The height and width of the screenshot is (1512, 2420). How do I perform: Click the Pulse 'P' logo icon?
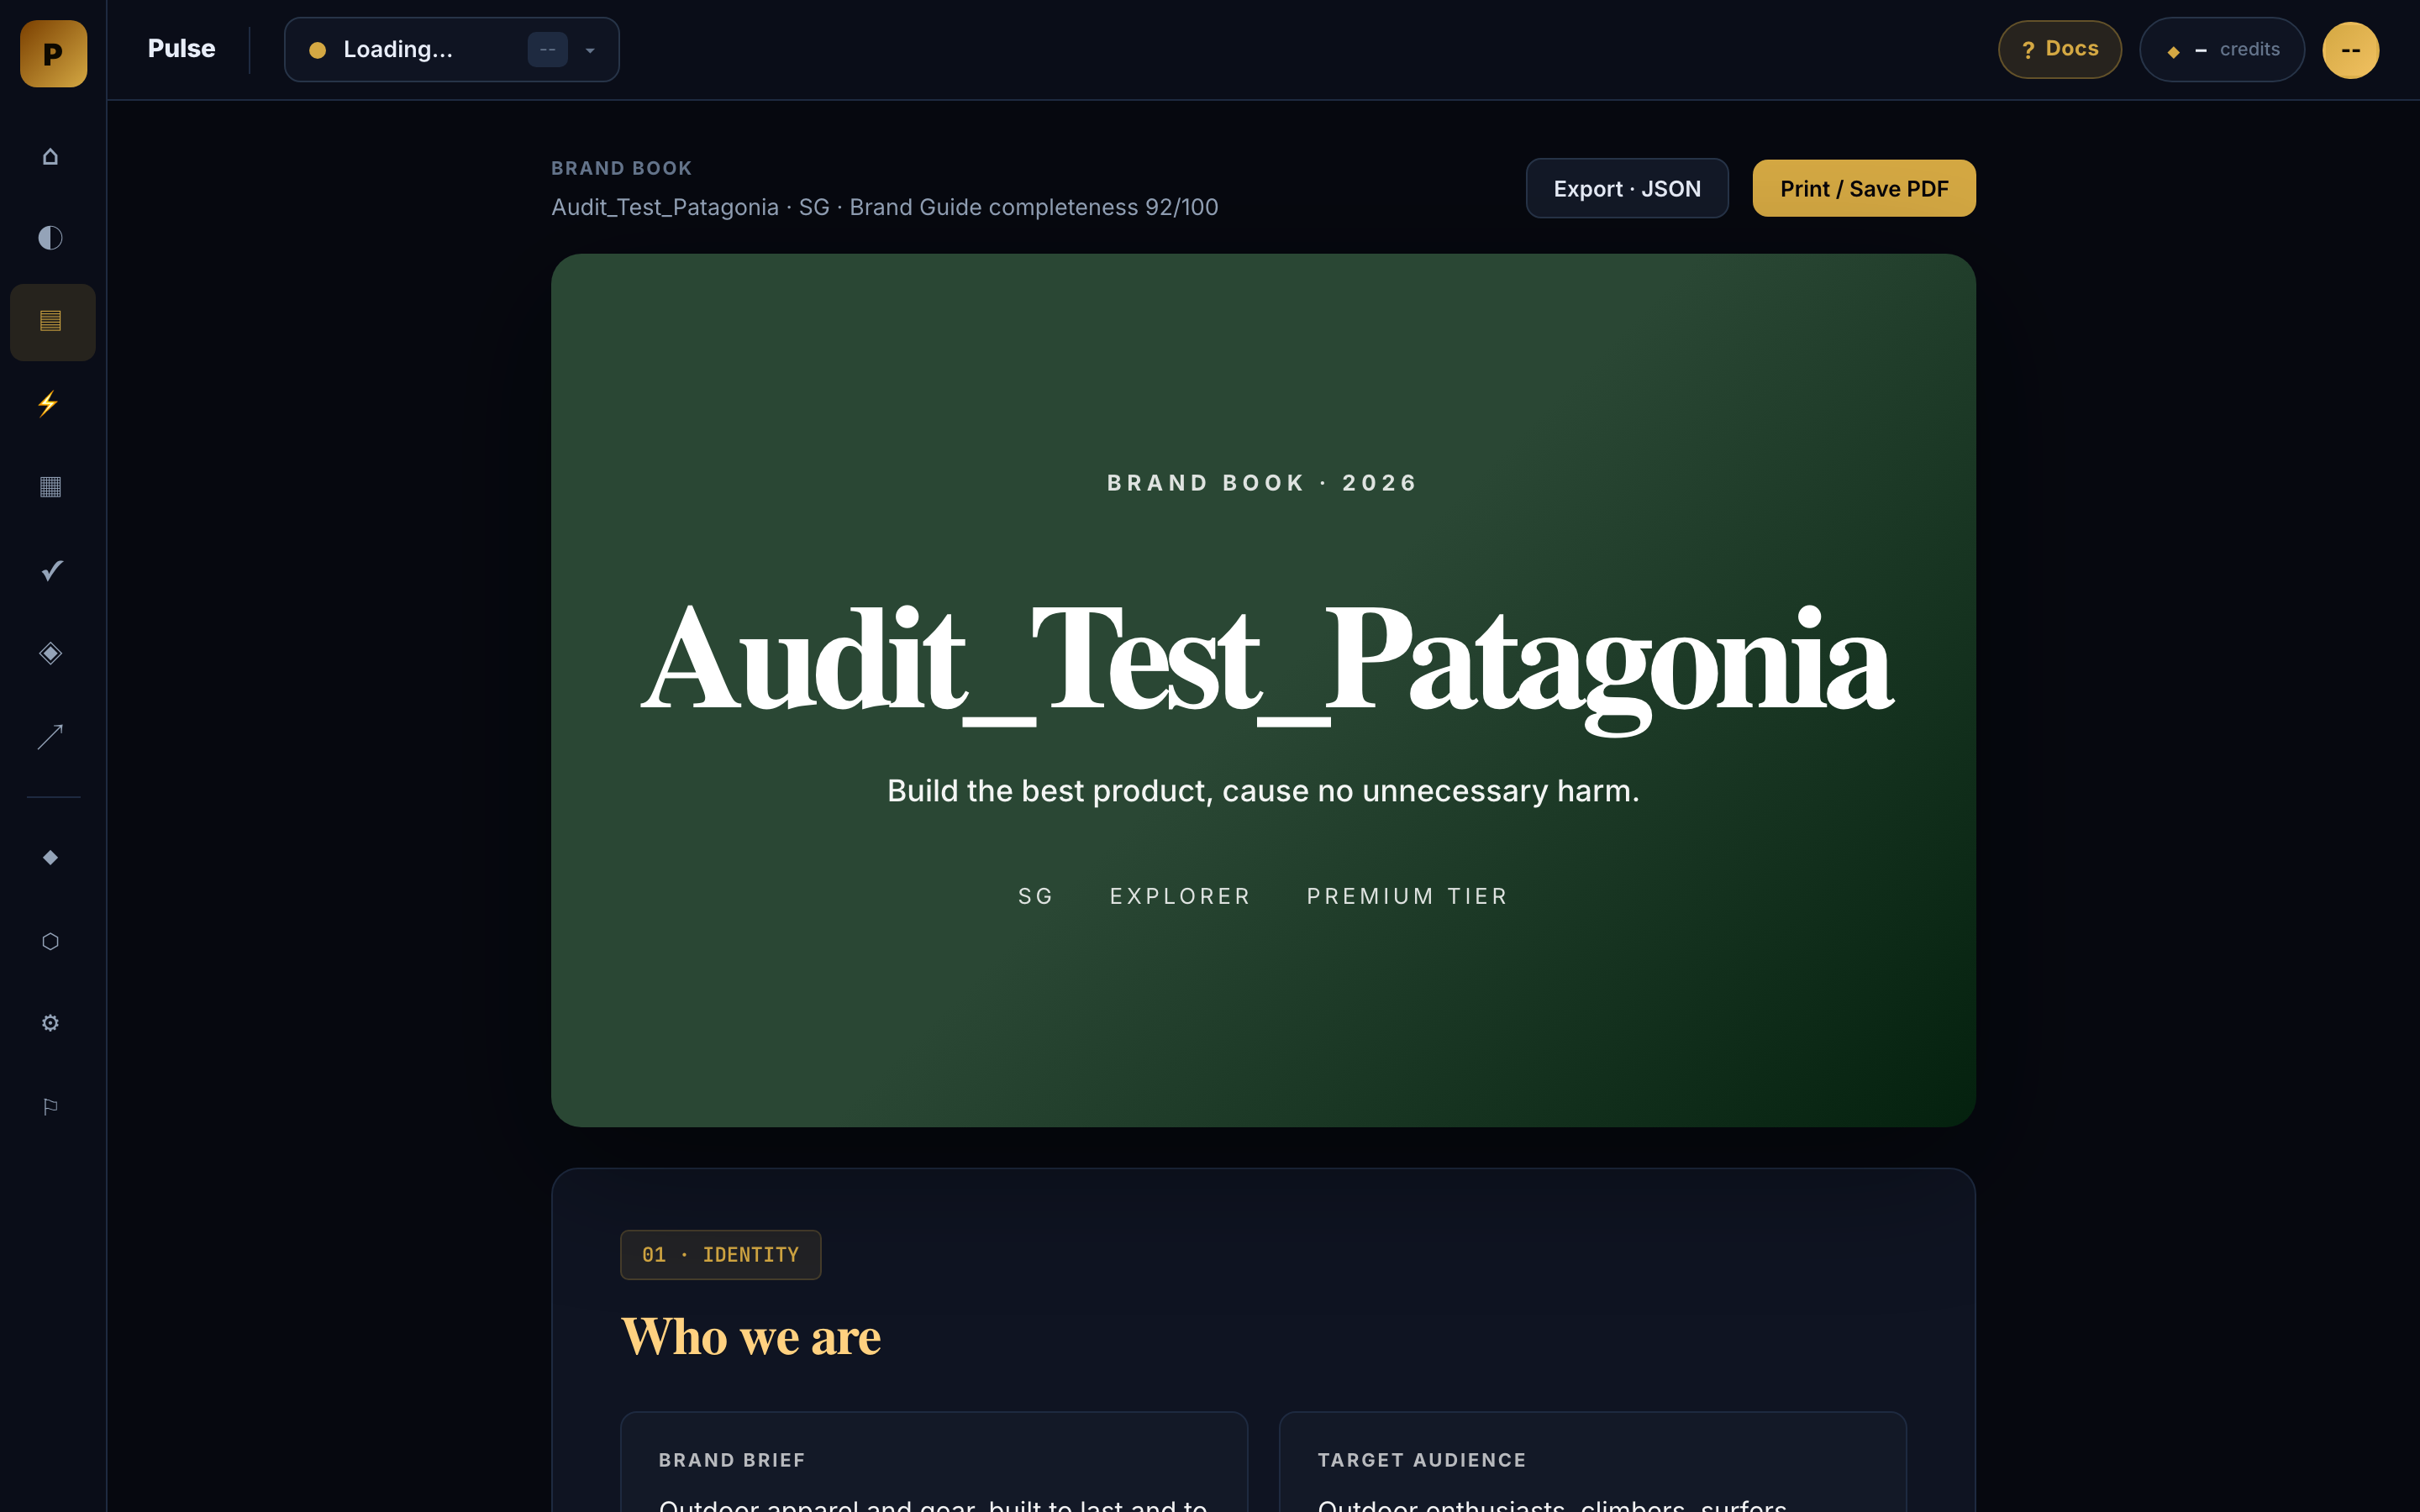(x=53, y=53)
